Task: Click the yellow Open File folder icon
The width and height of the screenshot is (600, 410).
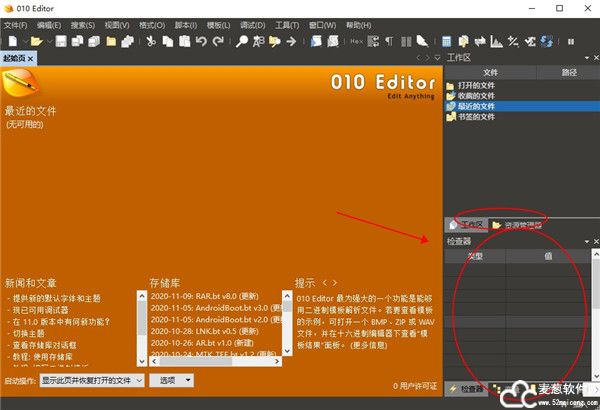Action: (37, 41)
